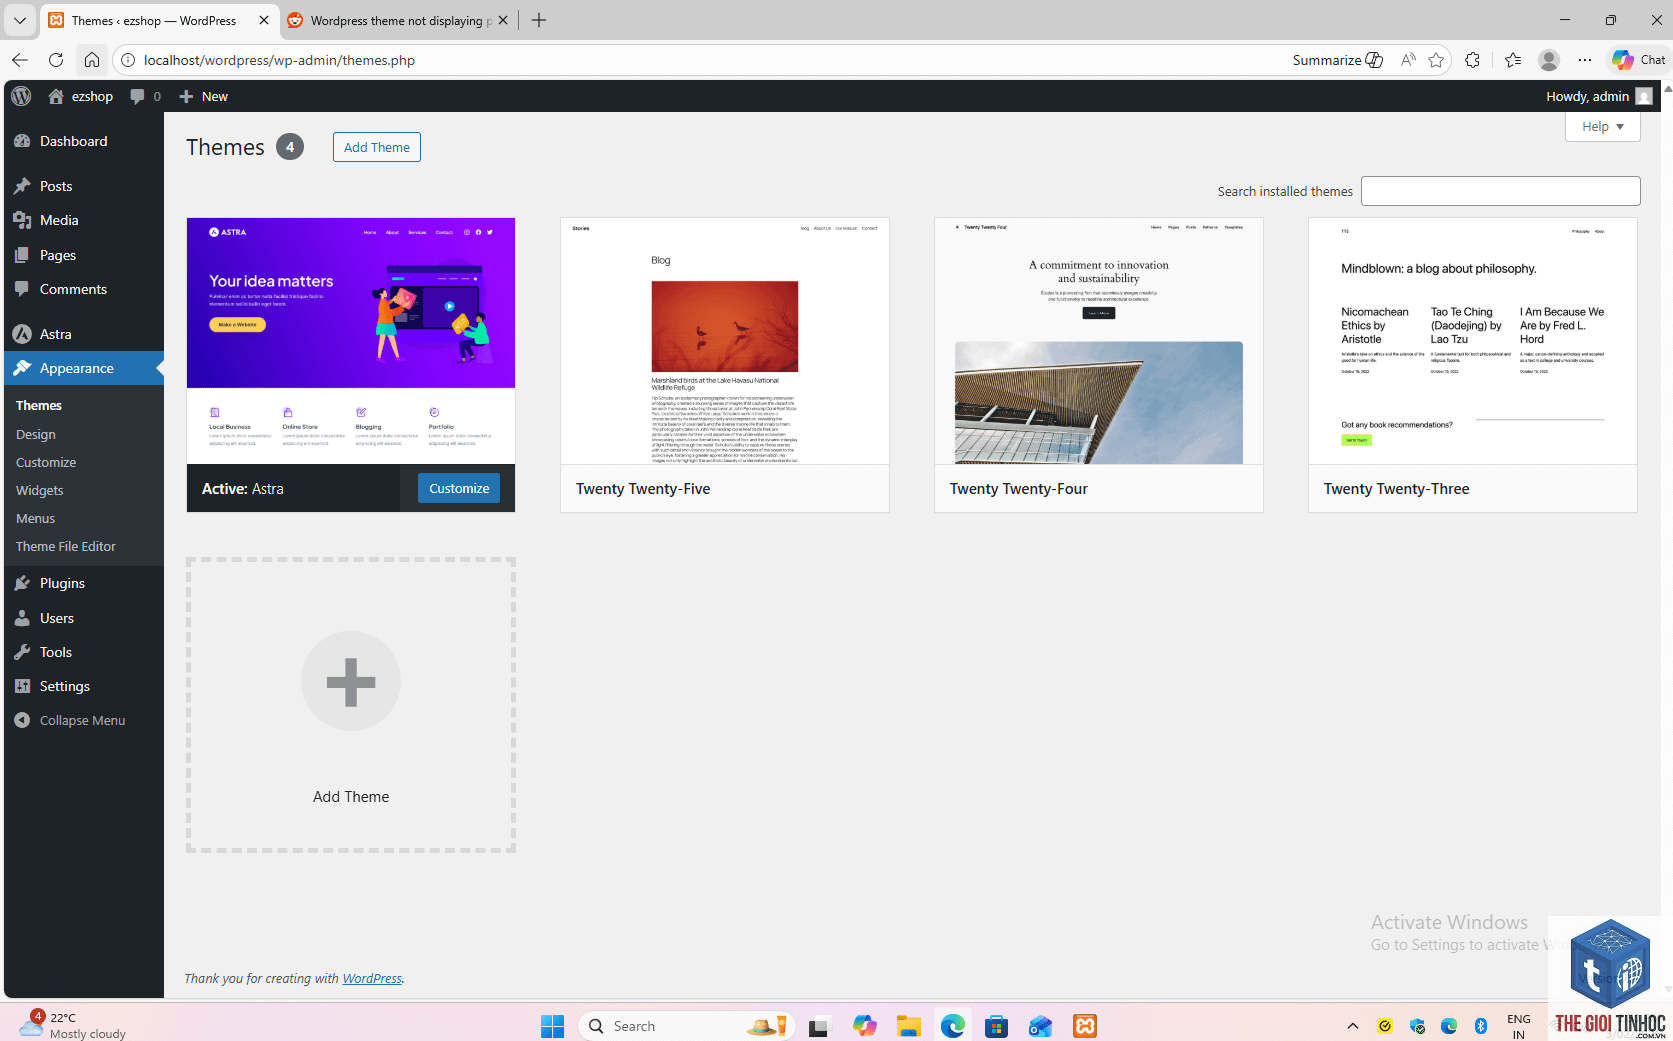Refresh the current page

56,60
